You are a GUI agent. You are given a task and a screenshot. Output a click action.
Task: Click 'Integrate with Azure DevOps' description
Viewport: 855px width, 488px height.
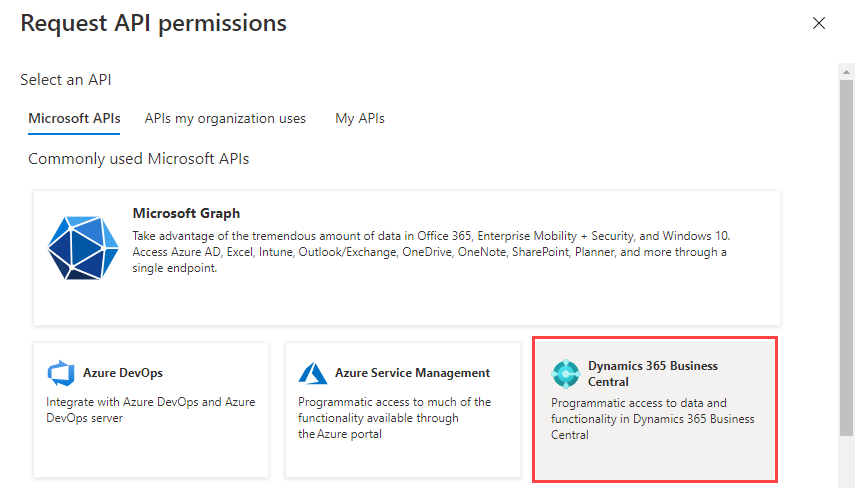(x=150, y=410)
